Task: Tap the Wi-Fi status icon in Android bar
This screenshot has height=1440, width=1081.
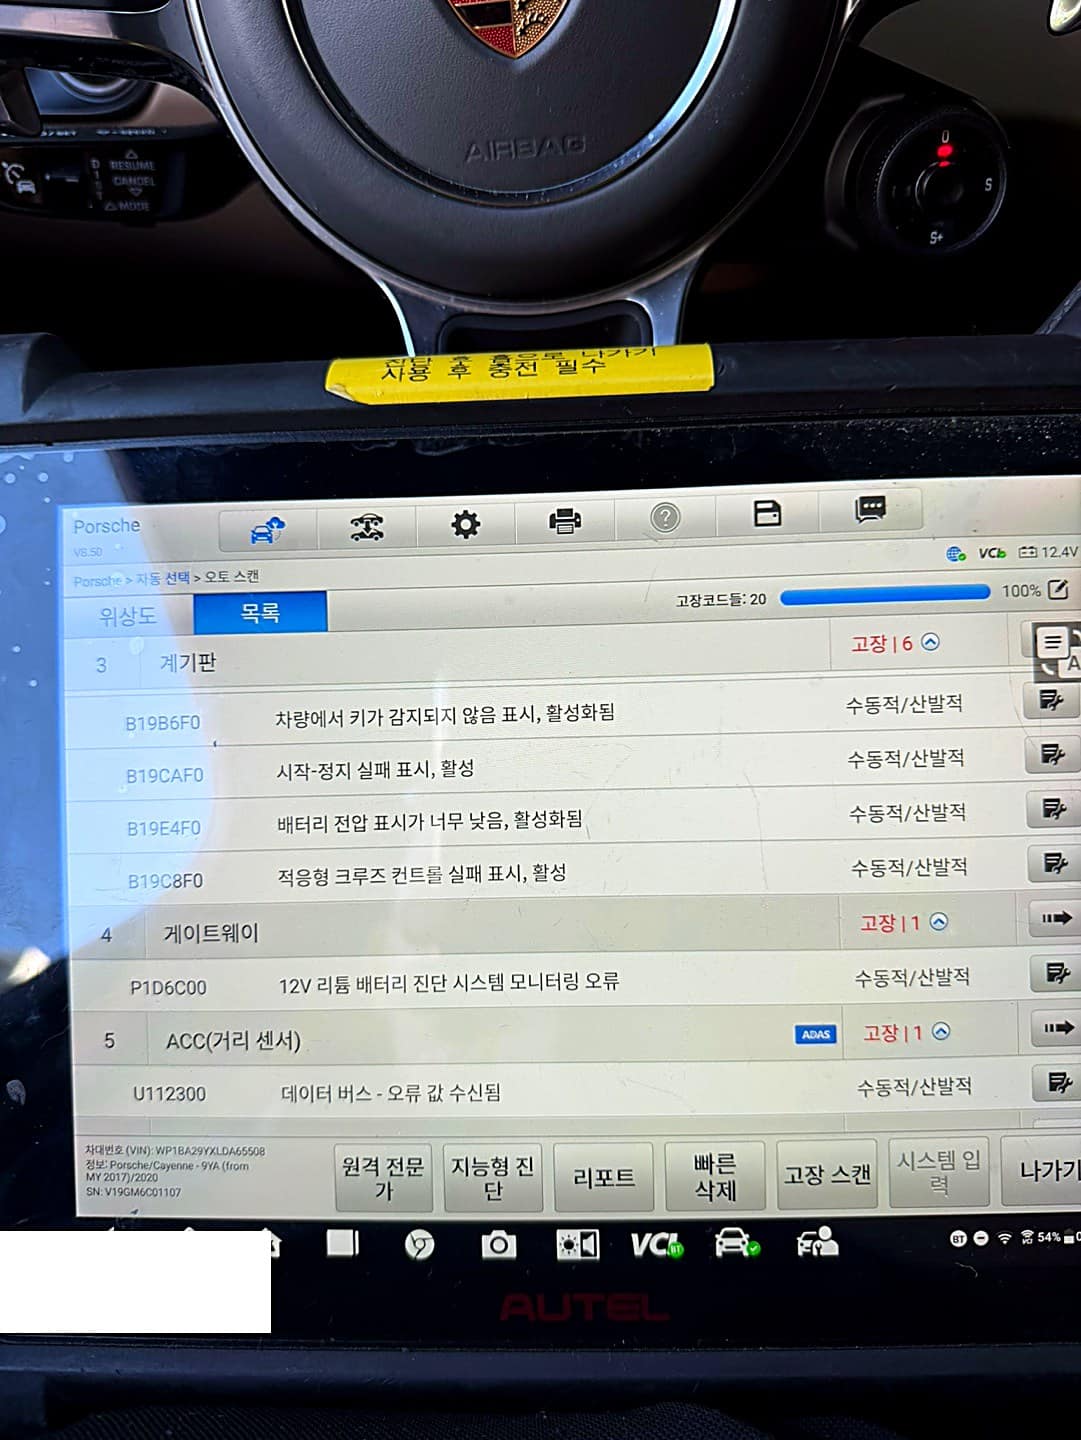Action: (x=1005, y=1238)
